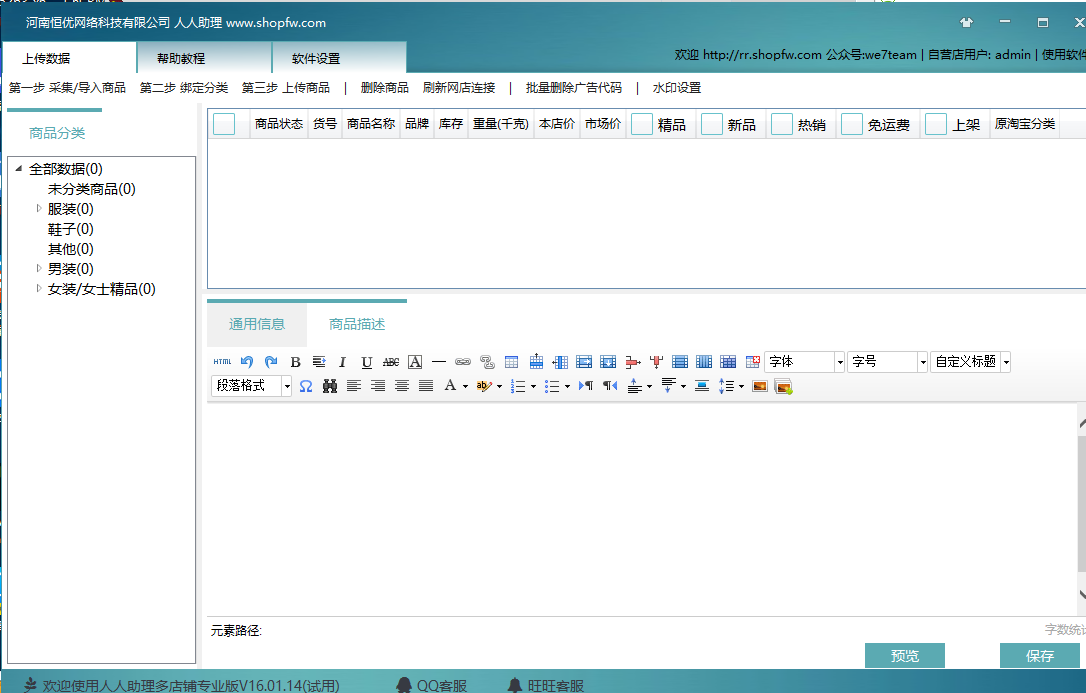The height and width of the screenshot is (693, 1086).
Task: Click the insert hyperlink chain icon
Action: [463, 361]
